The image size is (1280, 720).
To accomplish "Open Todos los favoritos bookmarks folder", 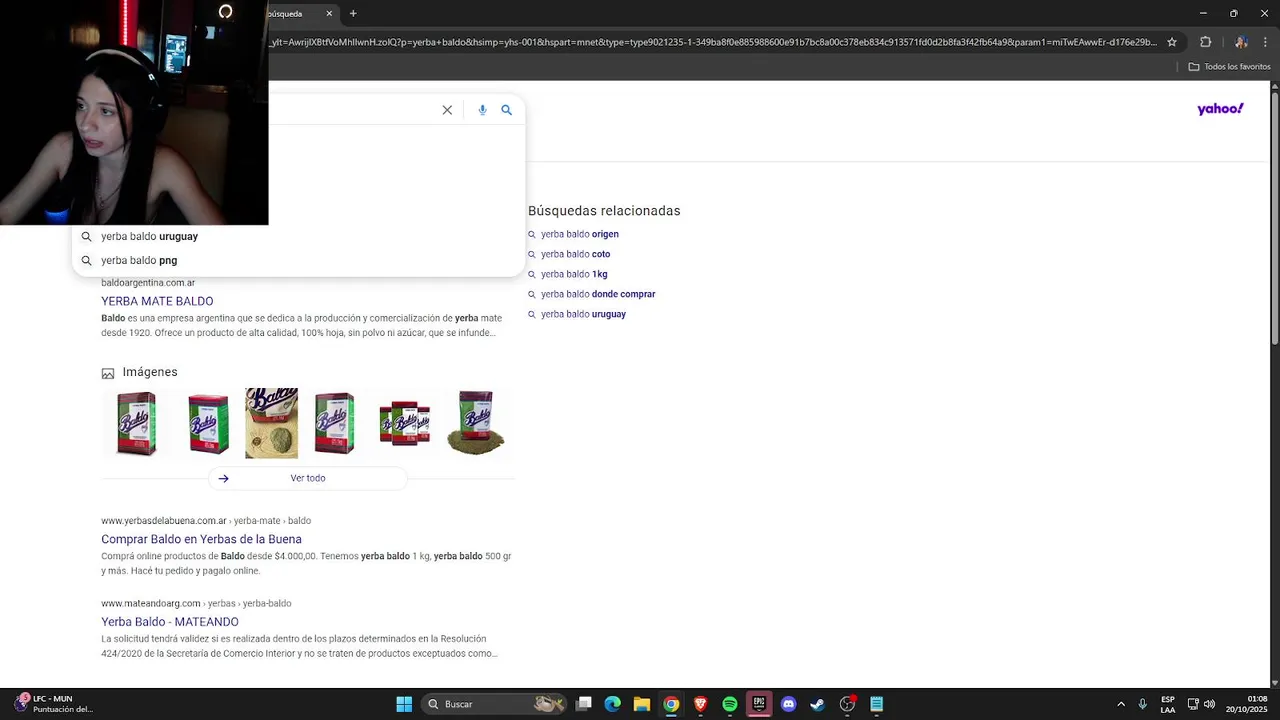I will (1229, 67).
